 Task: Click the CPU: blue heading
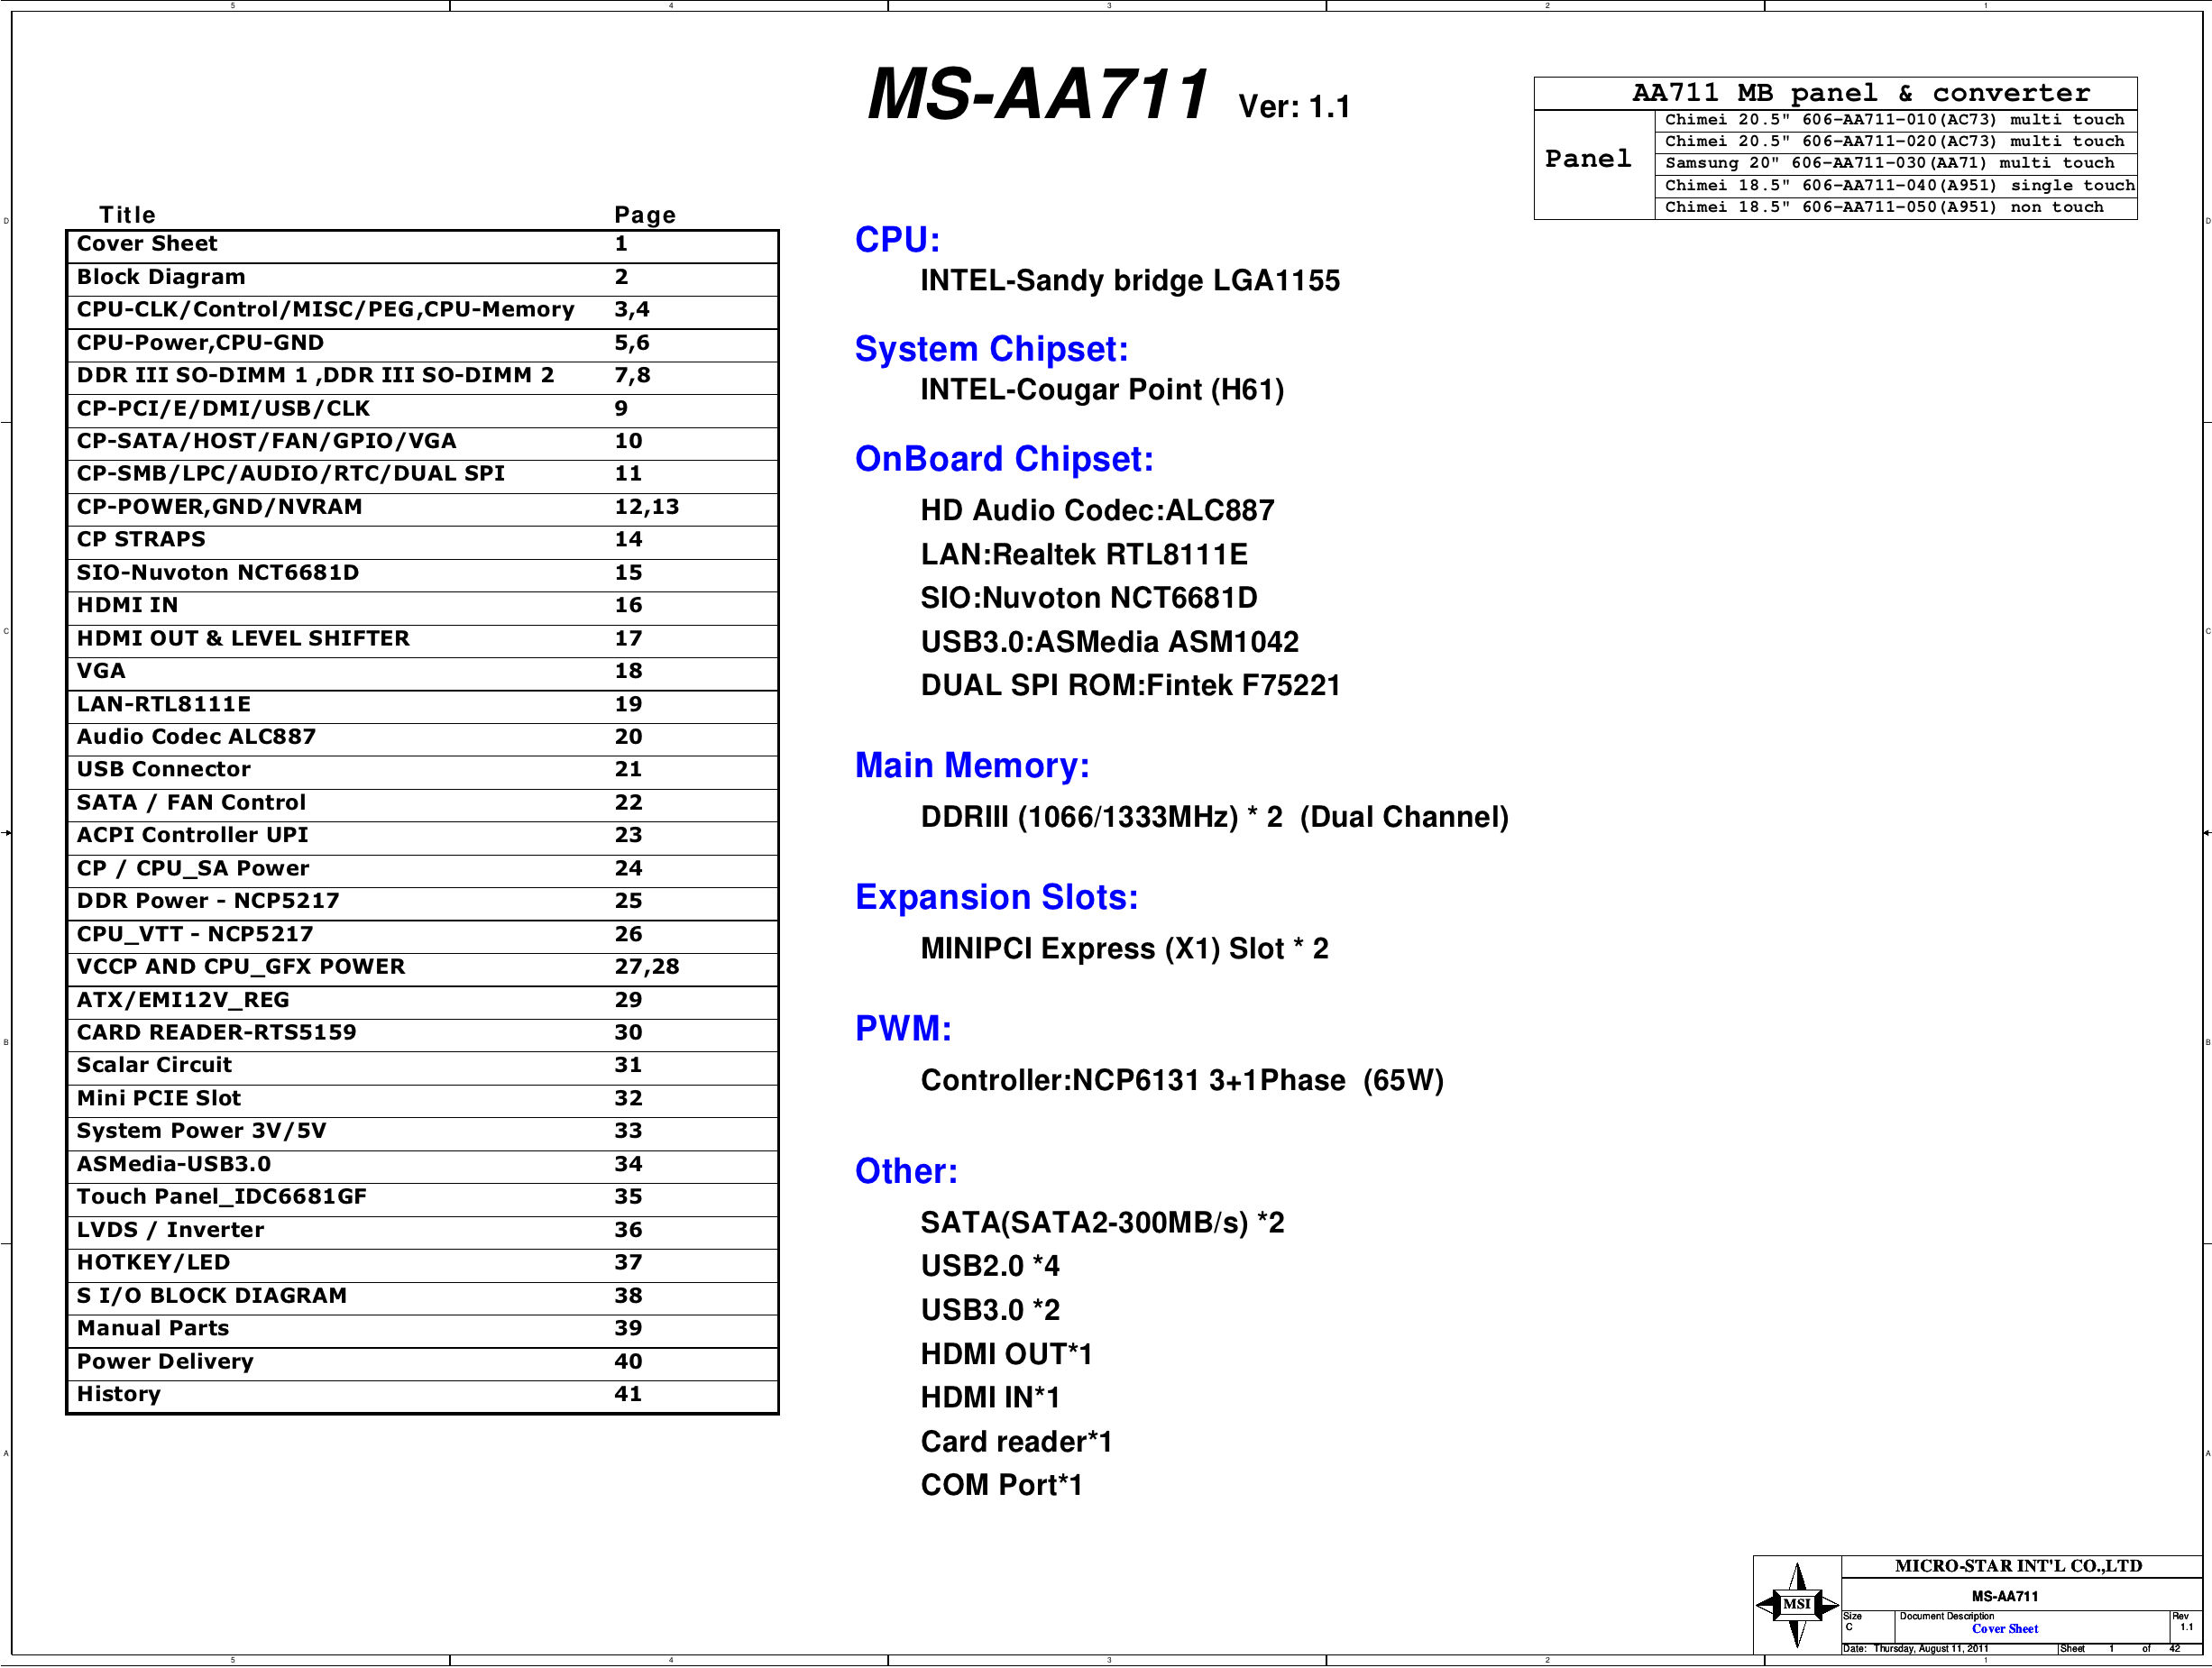(x=897, y=240)
